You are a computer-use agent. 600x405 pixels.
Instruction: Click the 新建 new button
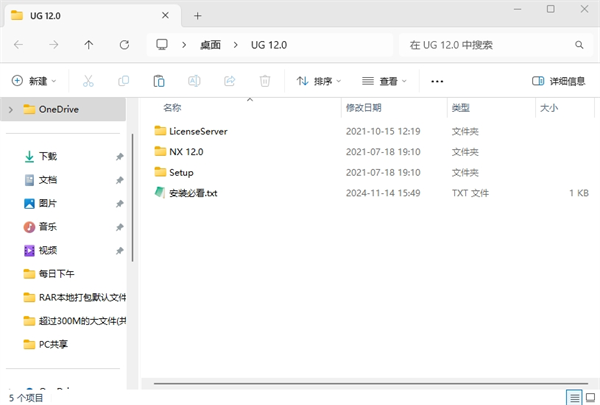(34, 81)
